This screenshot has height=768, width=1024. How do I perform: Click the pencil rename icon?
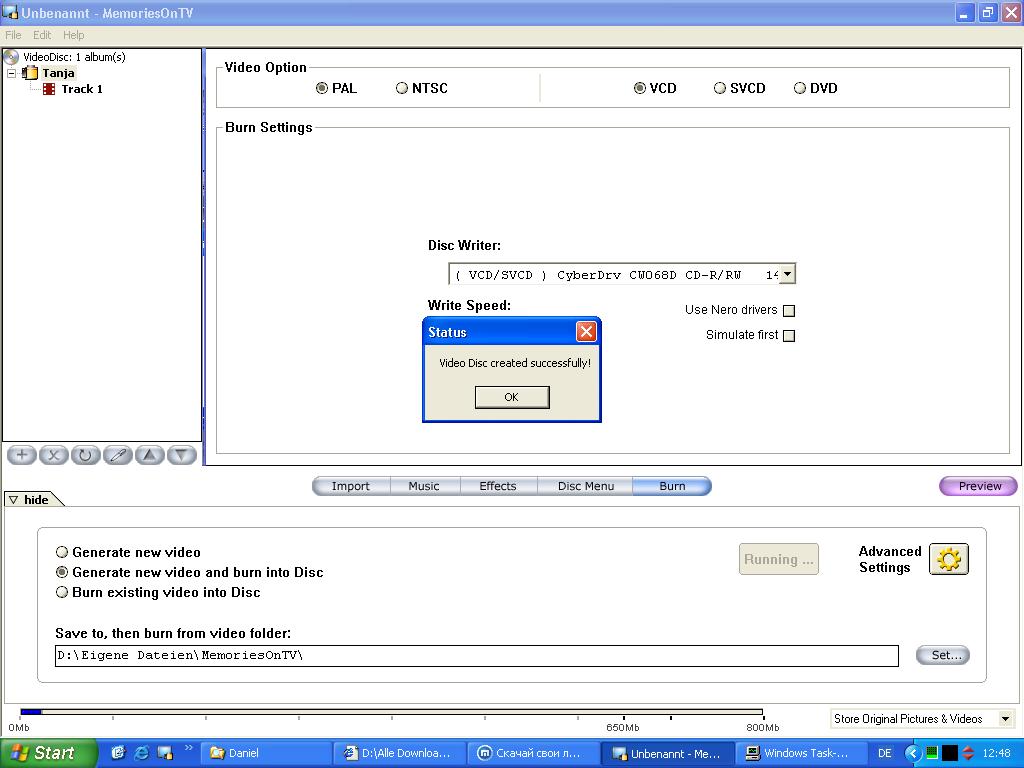[118, 455]
